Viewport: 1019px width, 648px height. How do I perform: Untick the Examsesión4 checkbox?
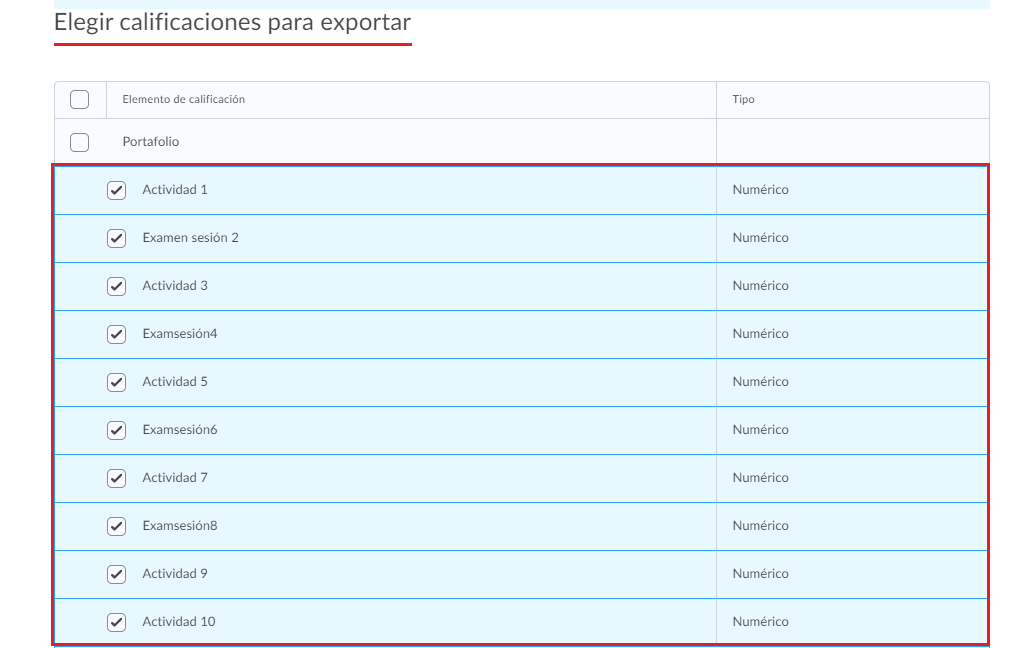click(x=117, y=334)
